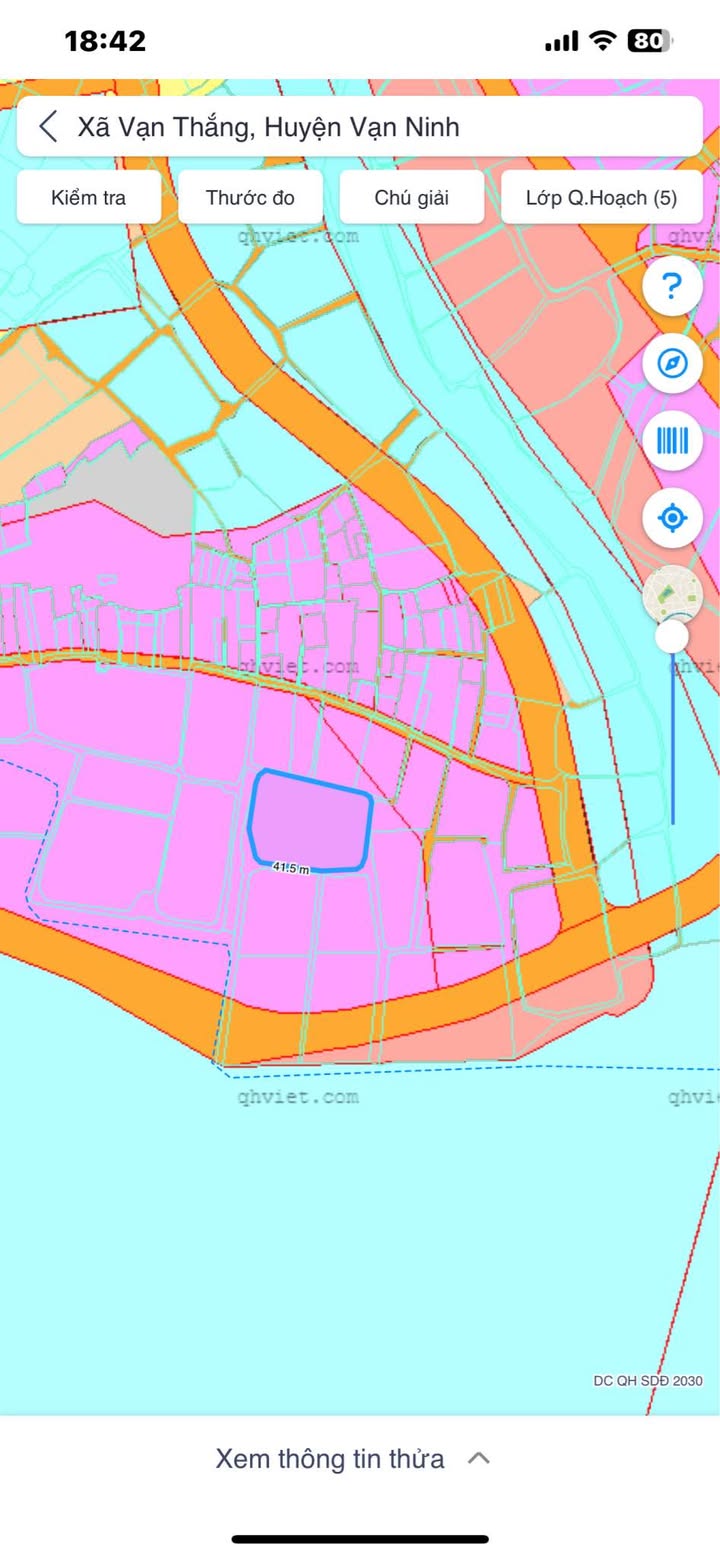Image resolution: width=720 pixels, height=1557 pixels.
Task: Tap the cellular signal bars icon
Action: tap(561, 42)
